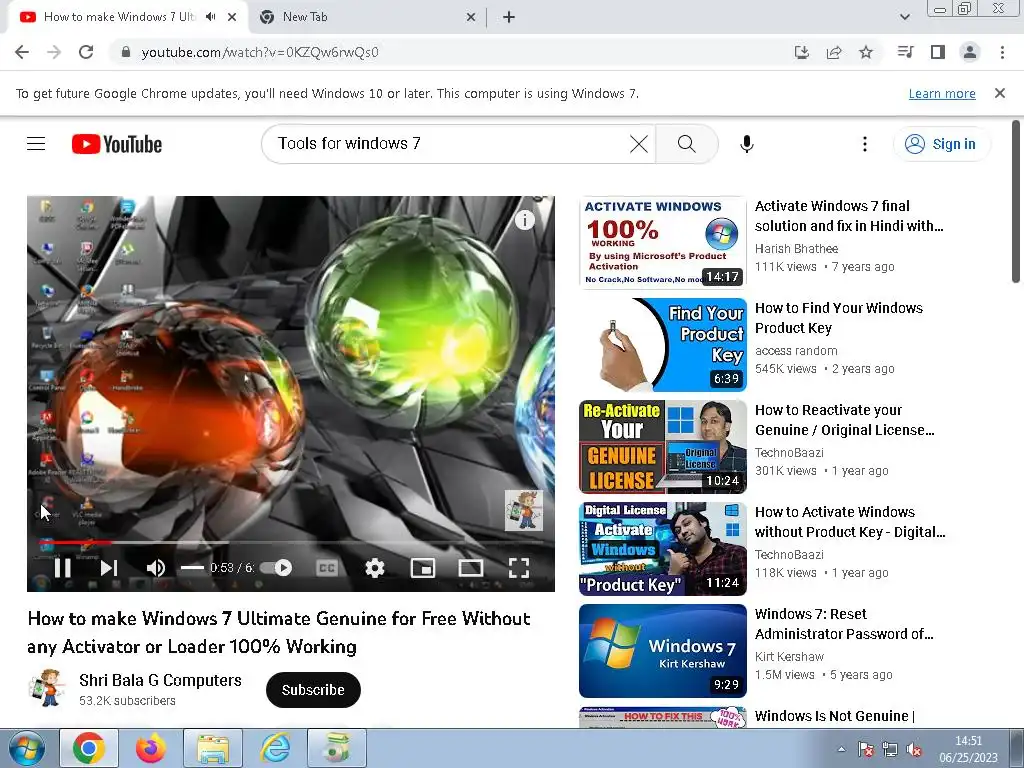Enter fullscreen video mode

pyautogui.click(x=519, y=568)
